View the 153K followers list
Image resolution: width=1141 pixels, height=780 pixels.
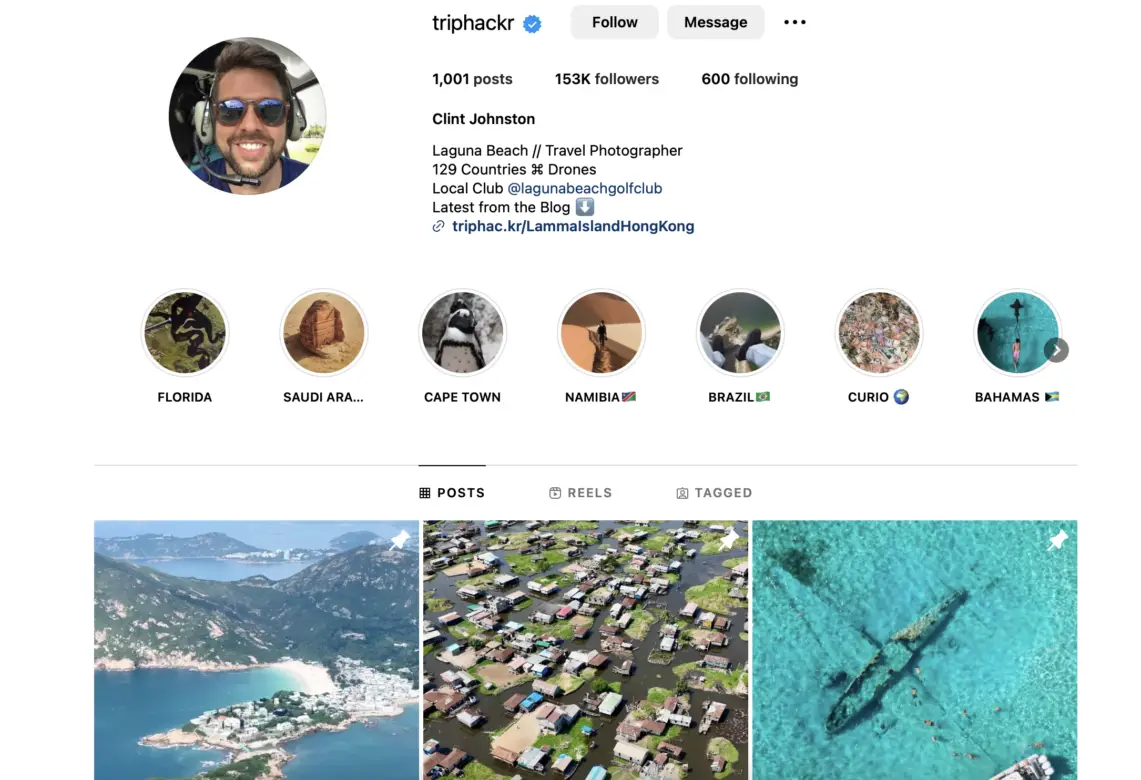607,79
